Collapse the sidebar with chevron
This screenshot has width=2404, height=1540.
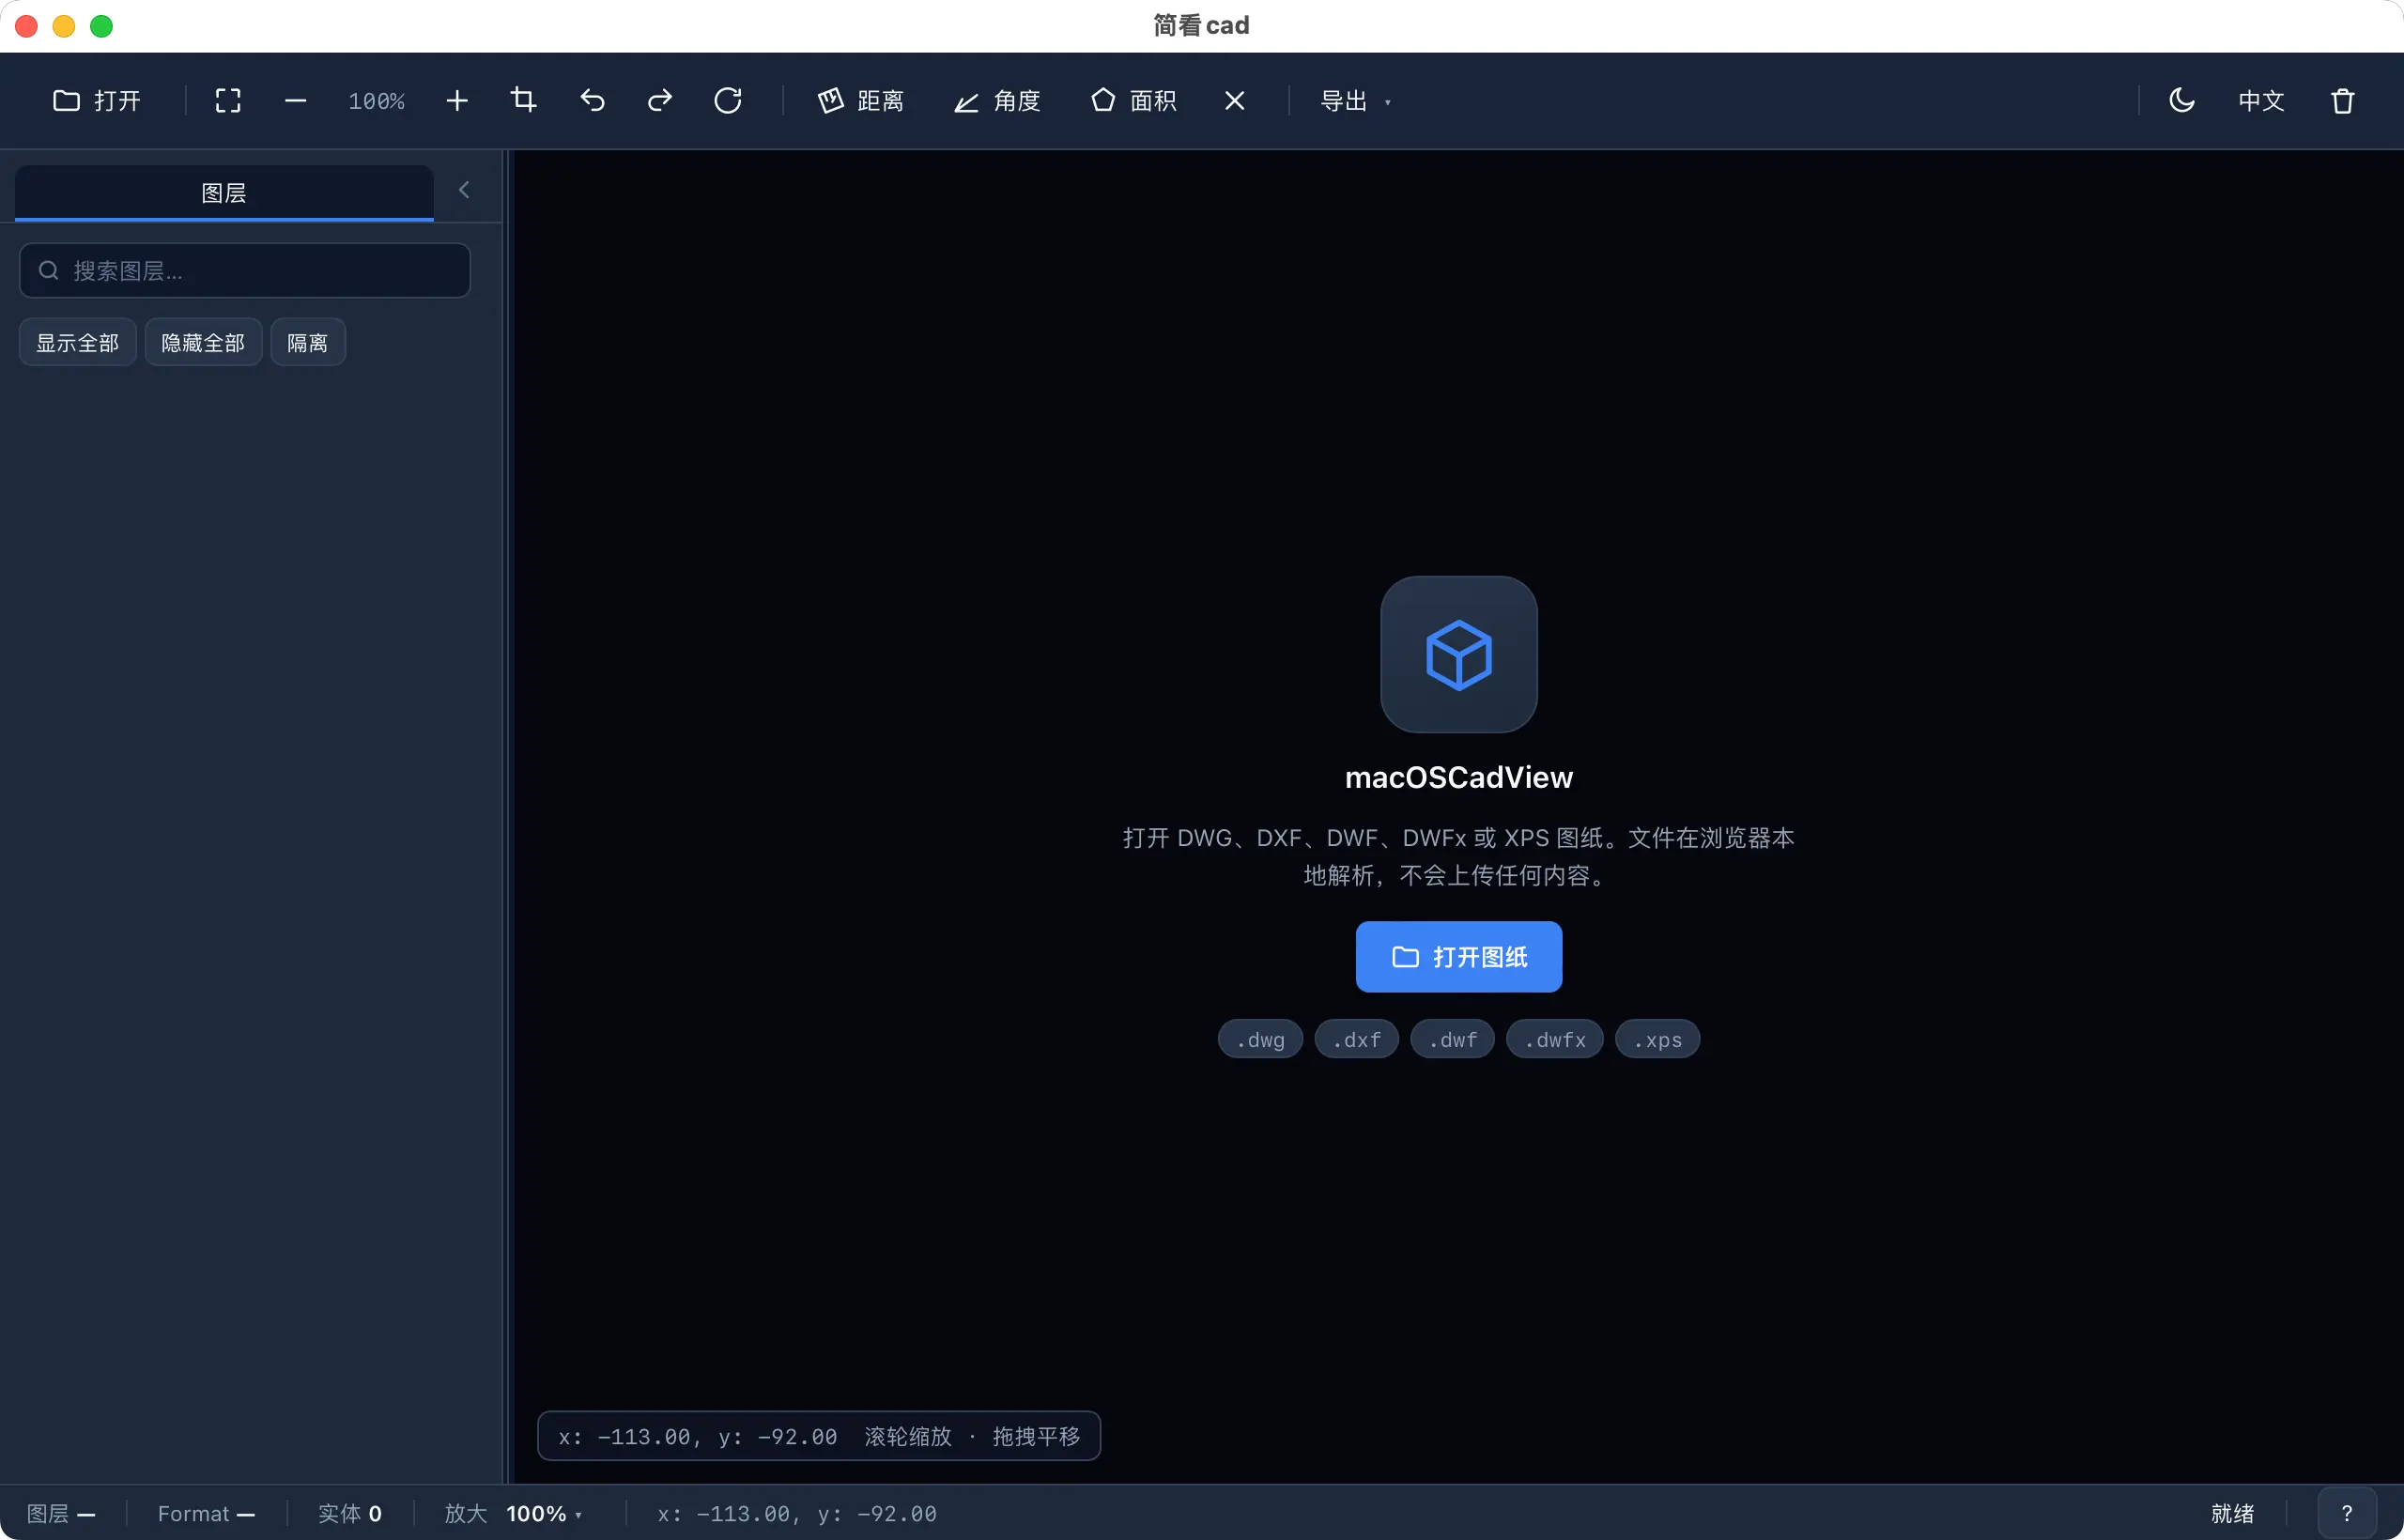tap(464, 190)
